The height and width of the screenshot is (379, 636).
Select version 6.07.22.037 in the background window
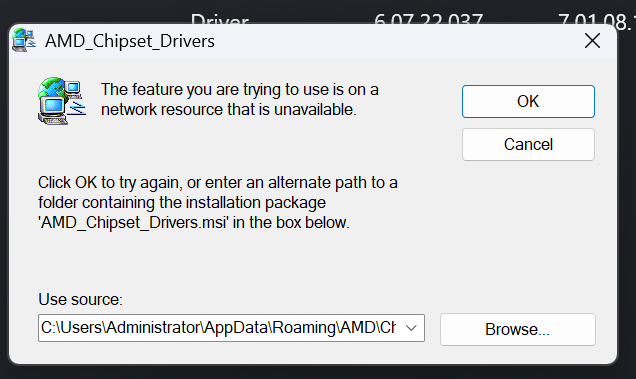(x=428, y=19)
